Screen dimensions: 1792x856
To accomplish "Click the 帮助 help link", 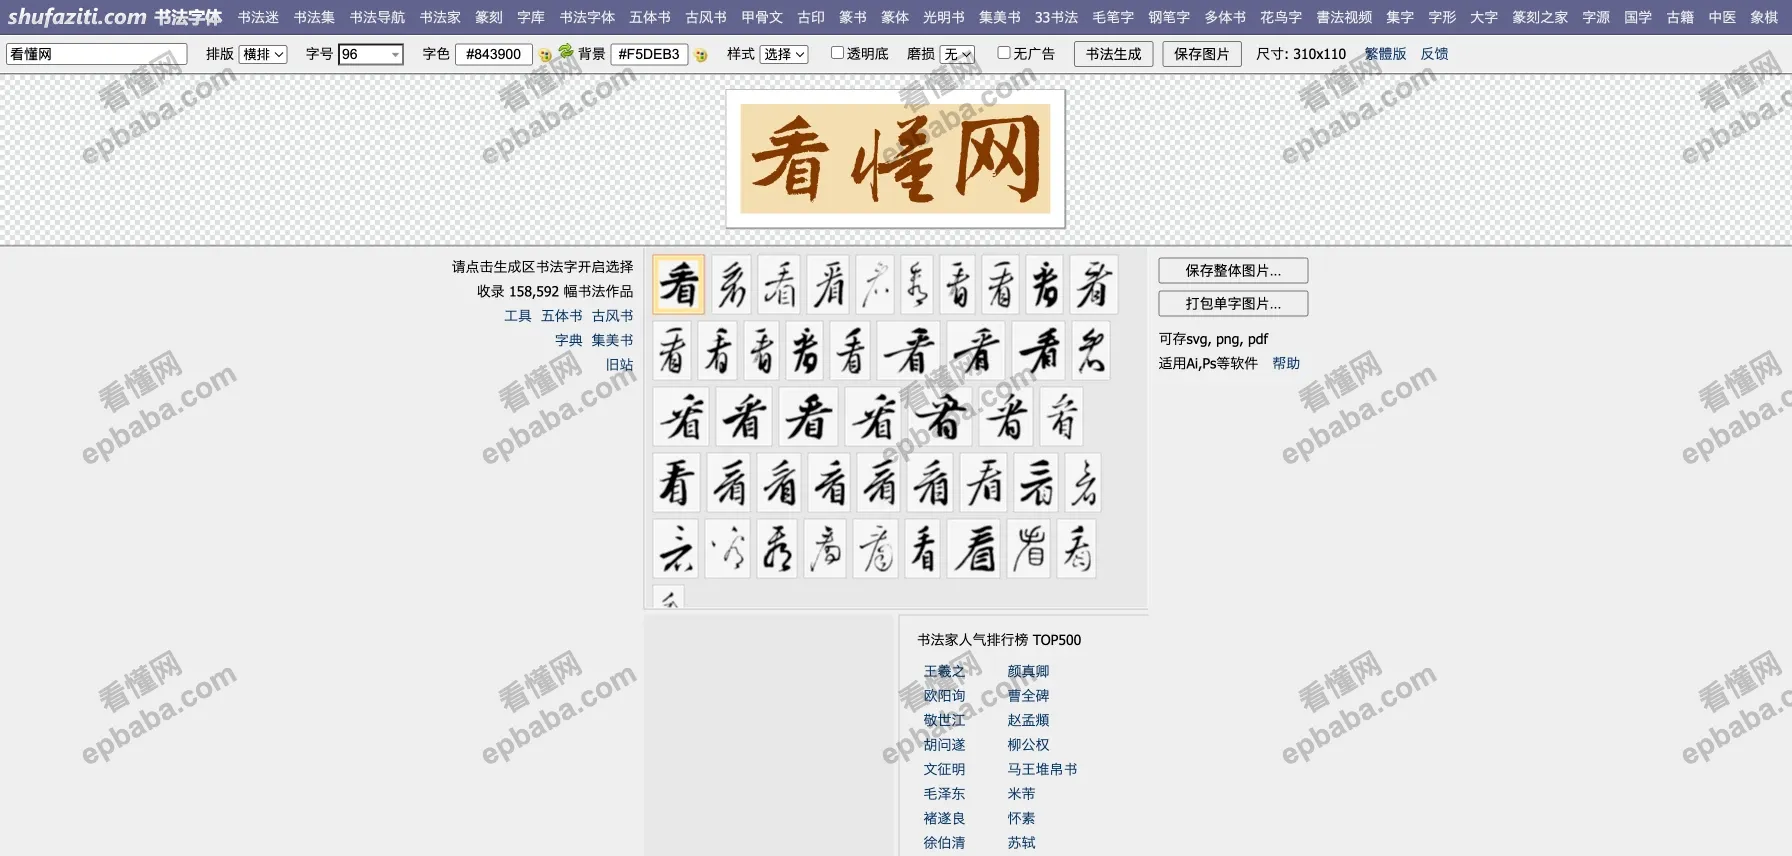I will pos(1286,363).
